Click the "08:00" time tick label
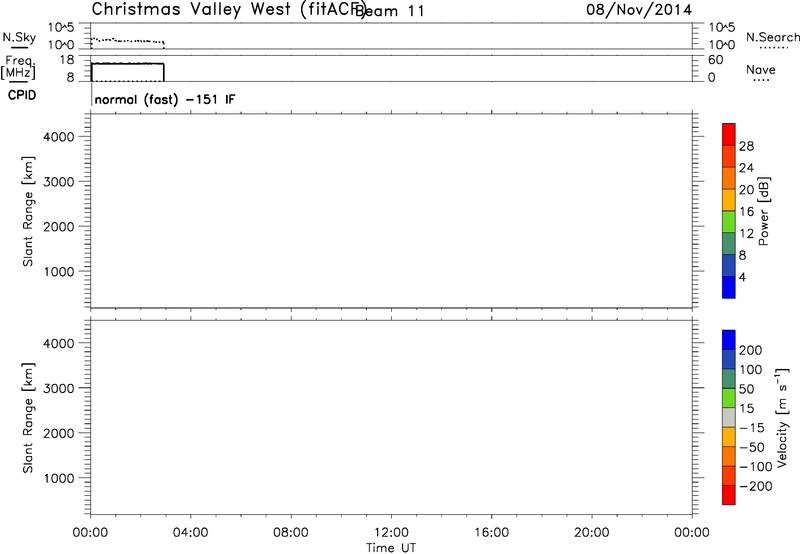800x554 pixels. (291, 533)
